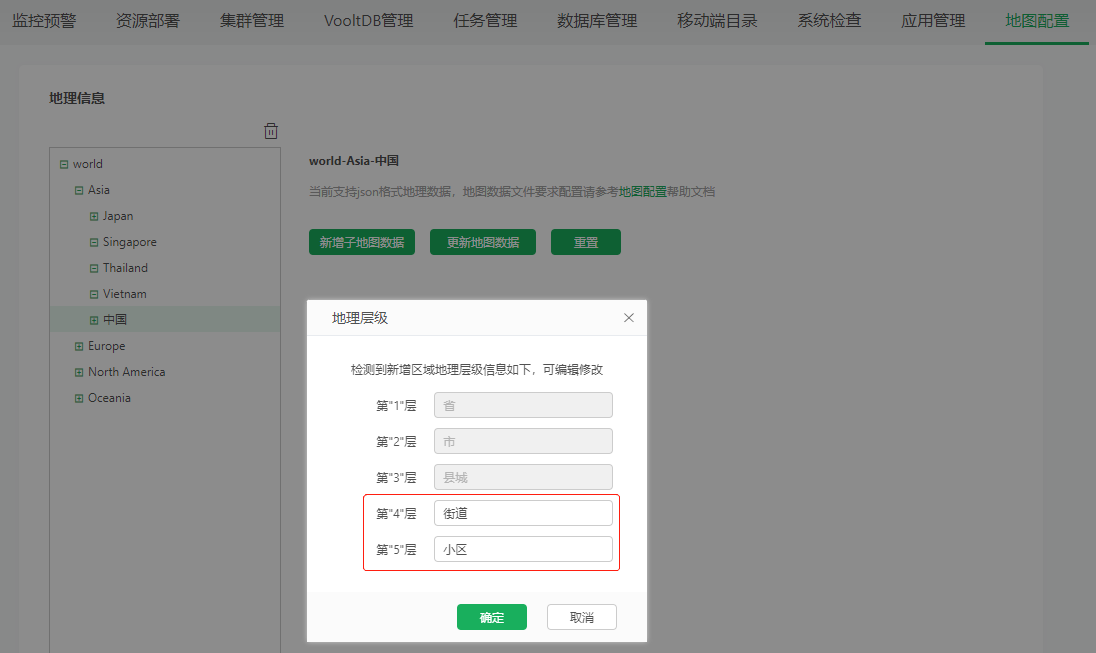Select Asia in the tree

click(99, 189)
